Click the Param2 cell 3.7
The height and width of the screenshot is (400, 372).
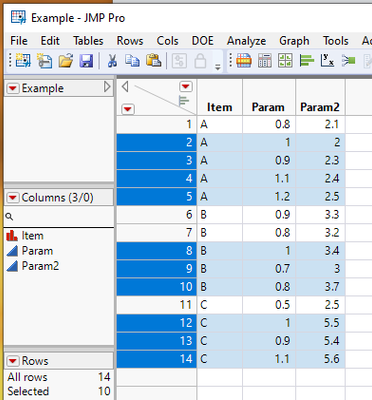click(x=320, y=287)
